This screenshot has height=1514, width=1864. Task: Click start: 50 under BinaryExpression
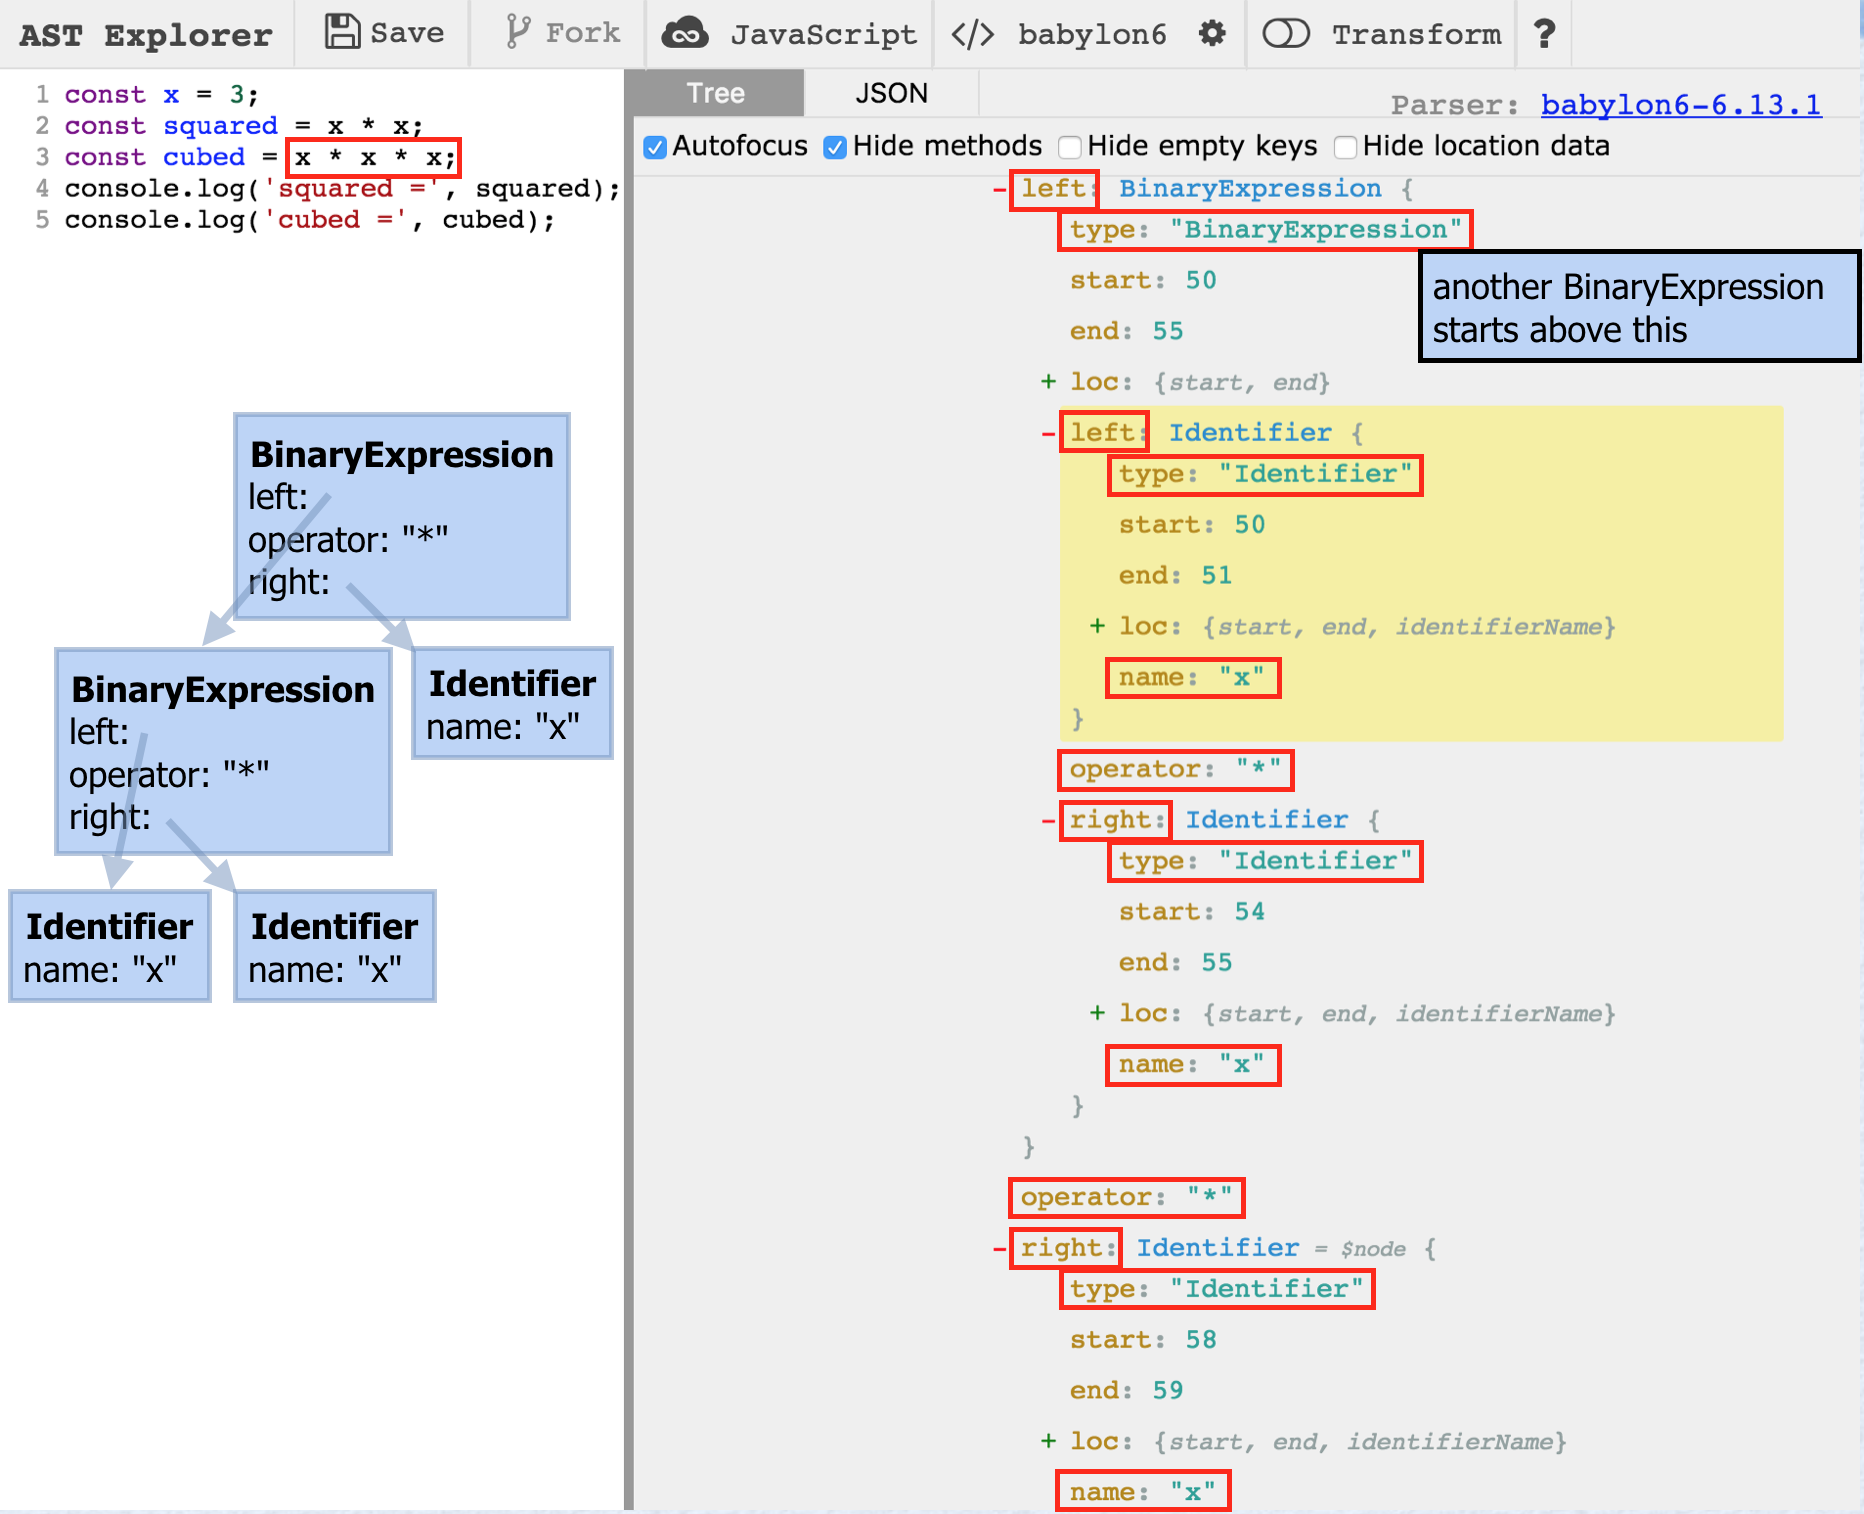1143,280
